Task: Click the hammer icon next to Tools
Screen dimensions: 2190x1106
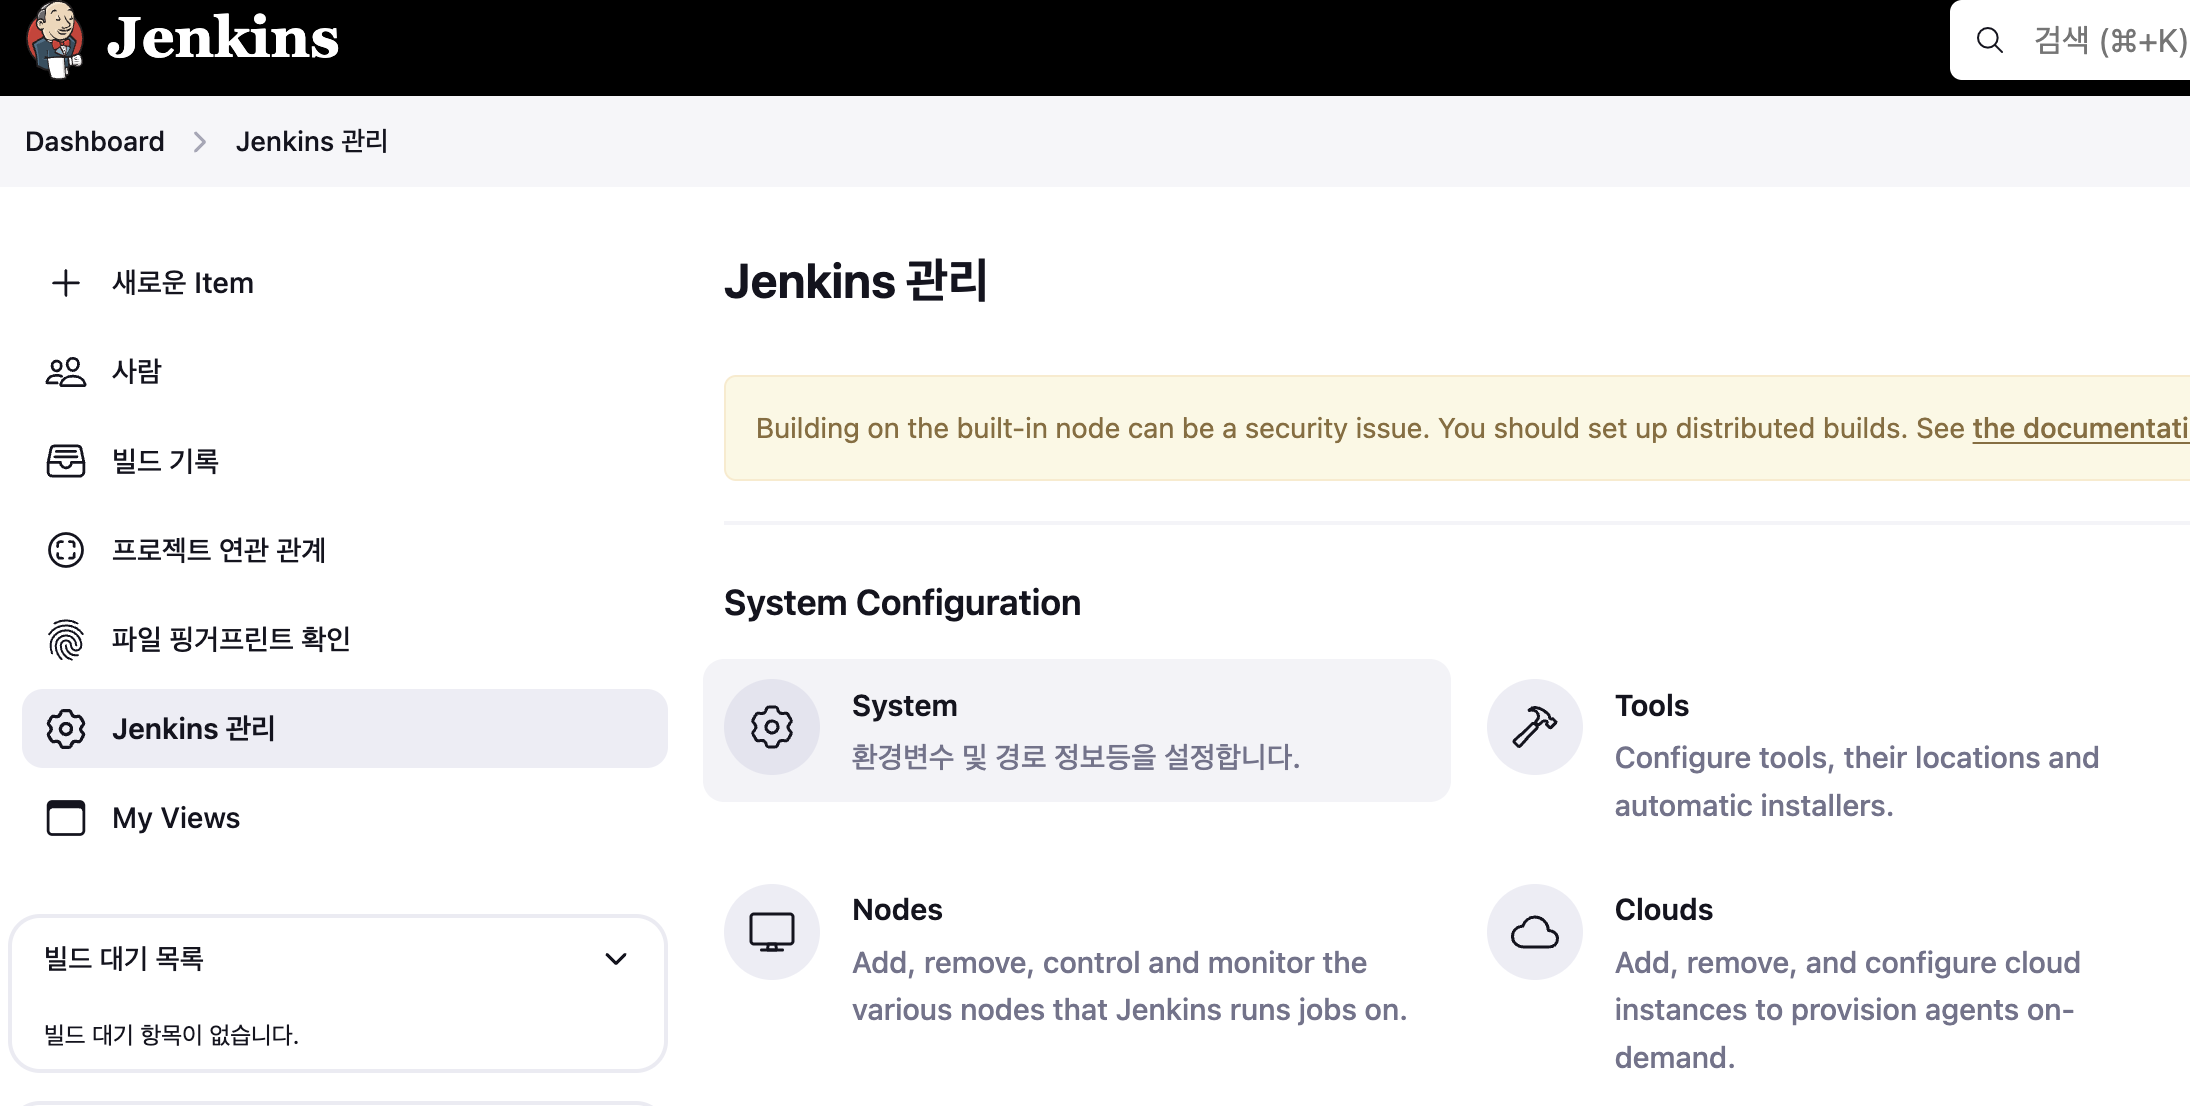Action: [x=1534, y=727]
